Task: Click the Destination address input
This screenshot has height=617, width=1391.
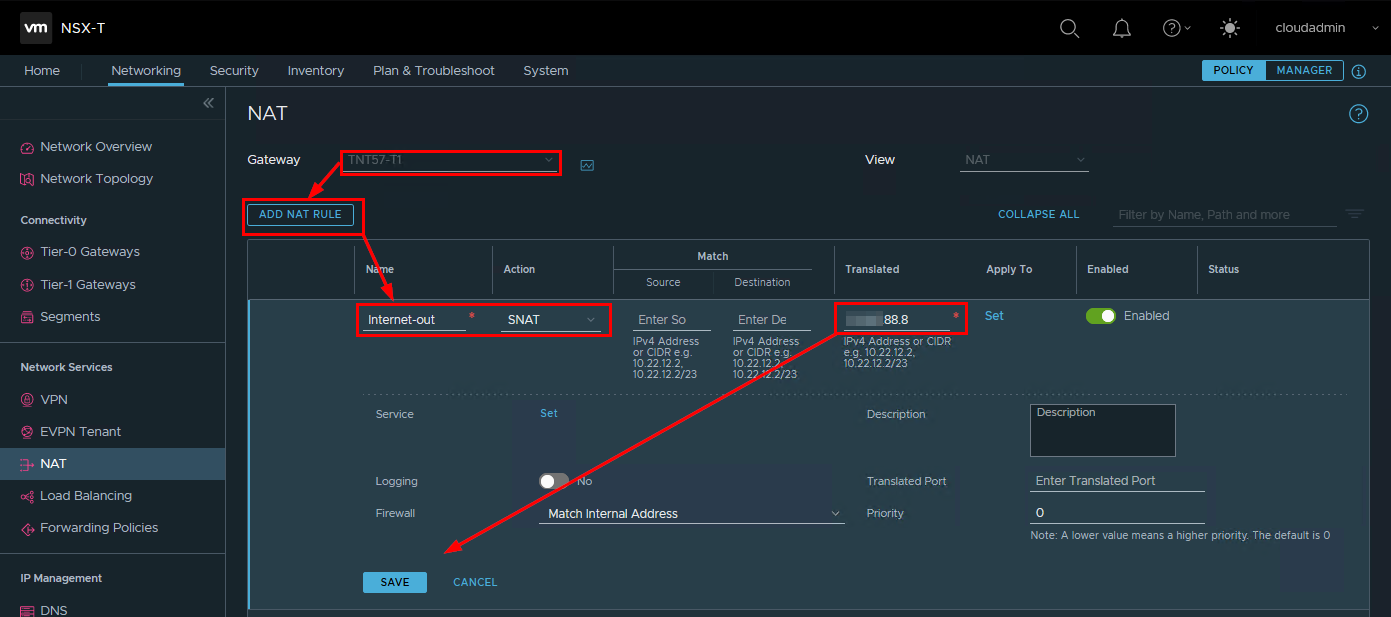Action: (771, 319)
